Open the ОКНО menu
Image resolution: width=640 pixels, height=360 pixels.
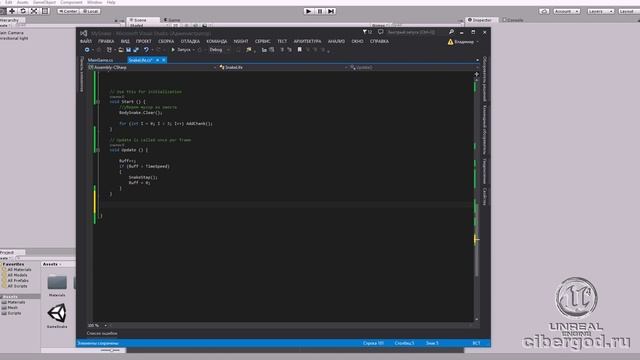(357, 41)
